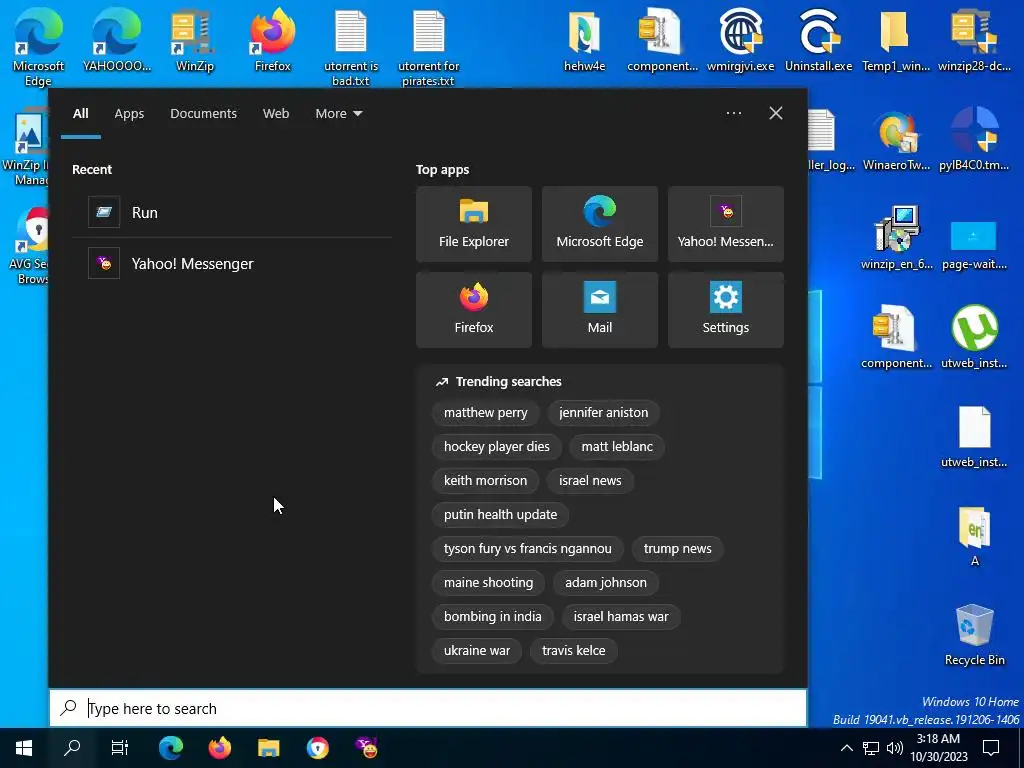Image resolution: width=1024 pixels, height=768 pixels.
Task: Switch to the All search tab
Action: tap(80, 114)
